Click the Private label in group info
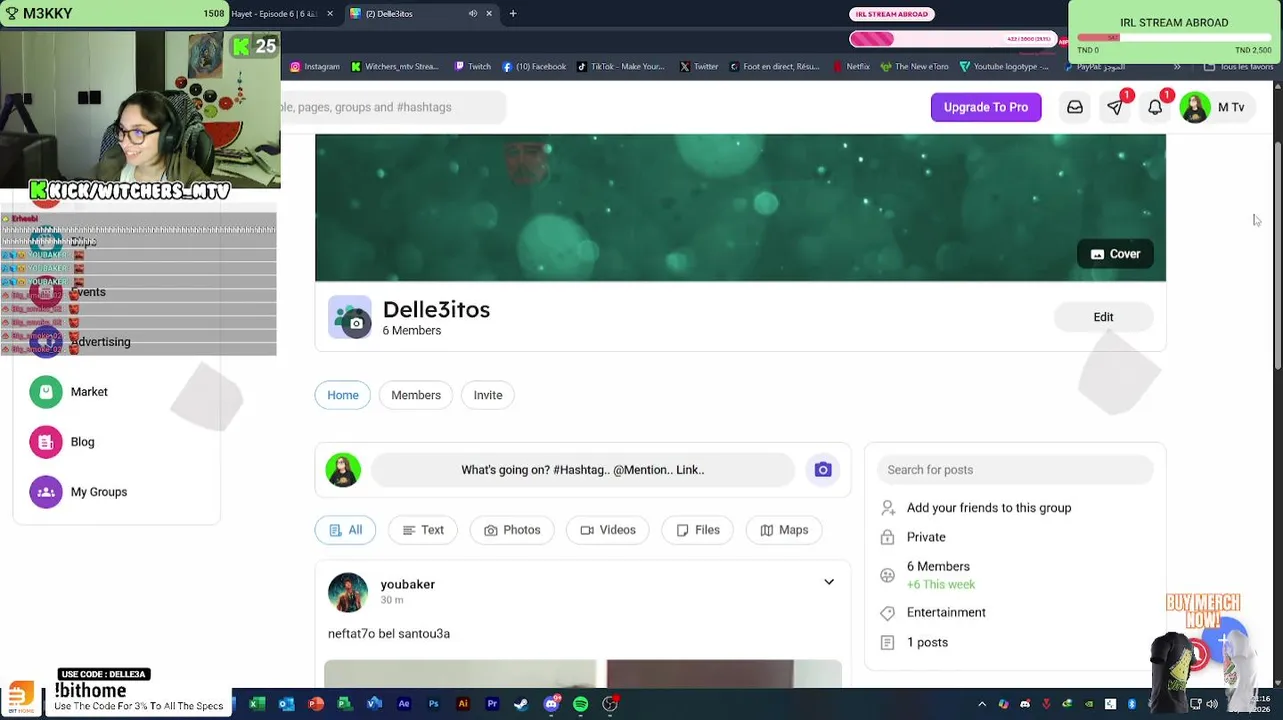Image resolution: width=1283 pixels, height=720 pixels. 926,537
